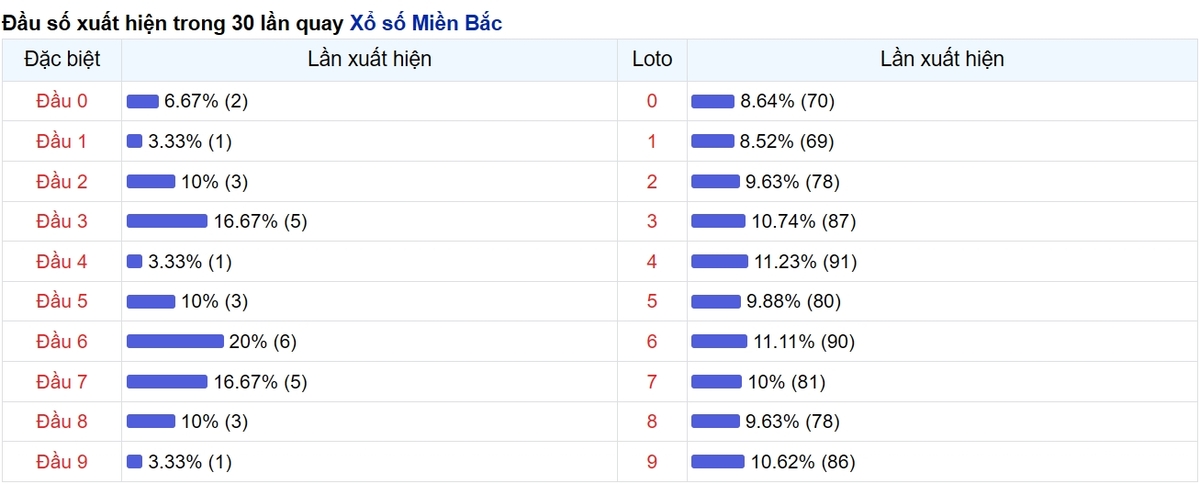
Task: Click the 8.52% (69) value text
Action: point(787,141)
